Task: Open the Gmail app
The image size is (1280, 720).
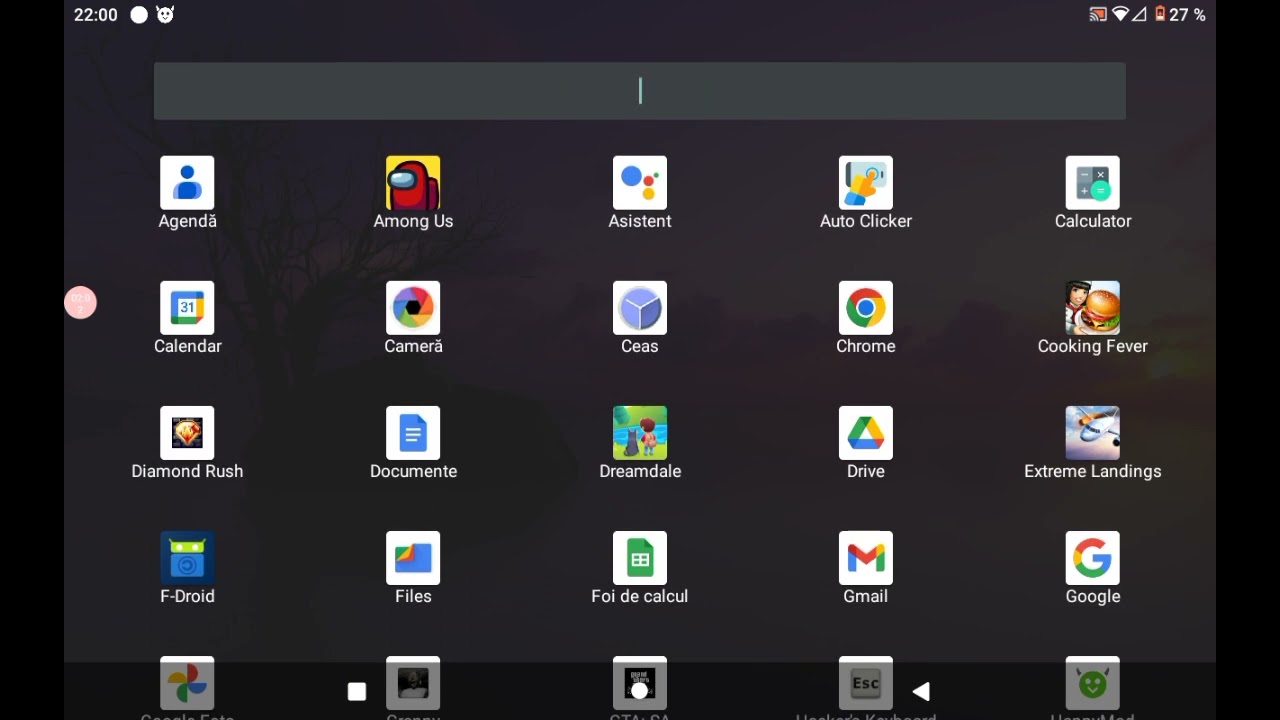Action: 866,558
